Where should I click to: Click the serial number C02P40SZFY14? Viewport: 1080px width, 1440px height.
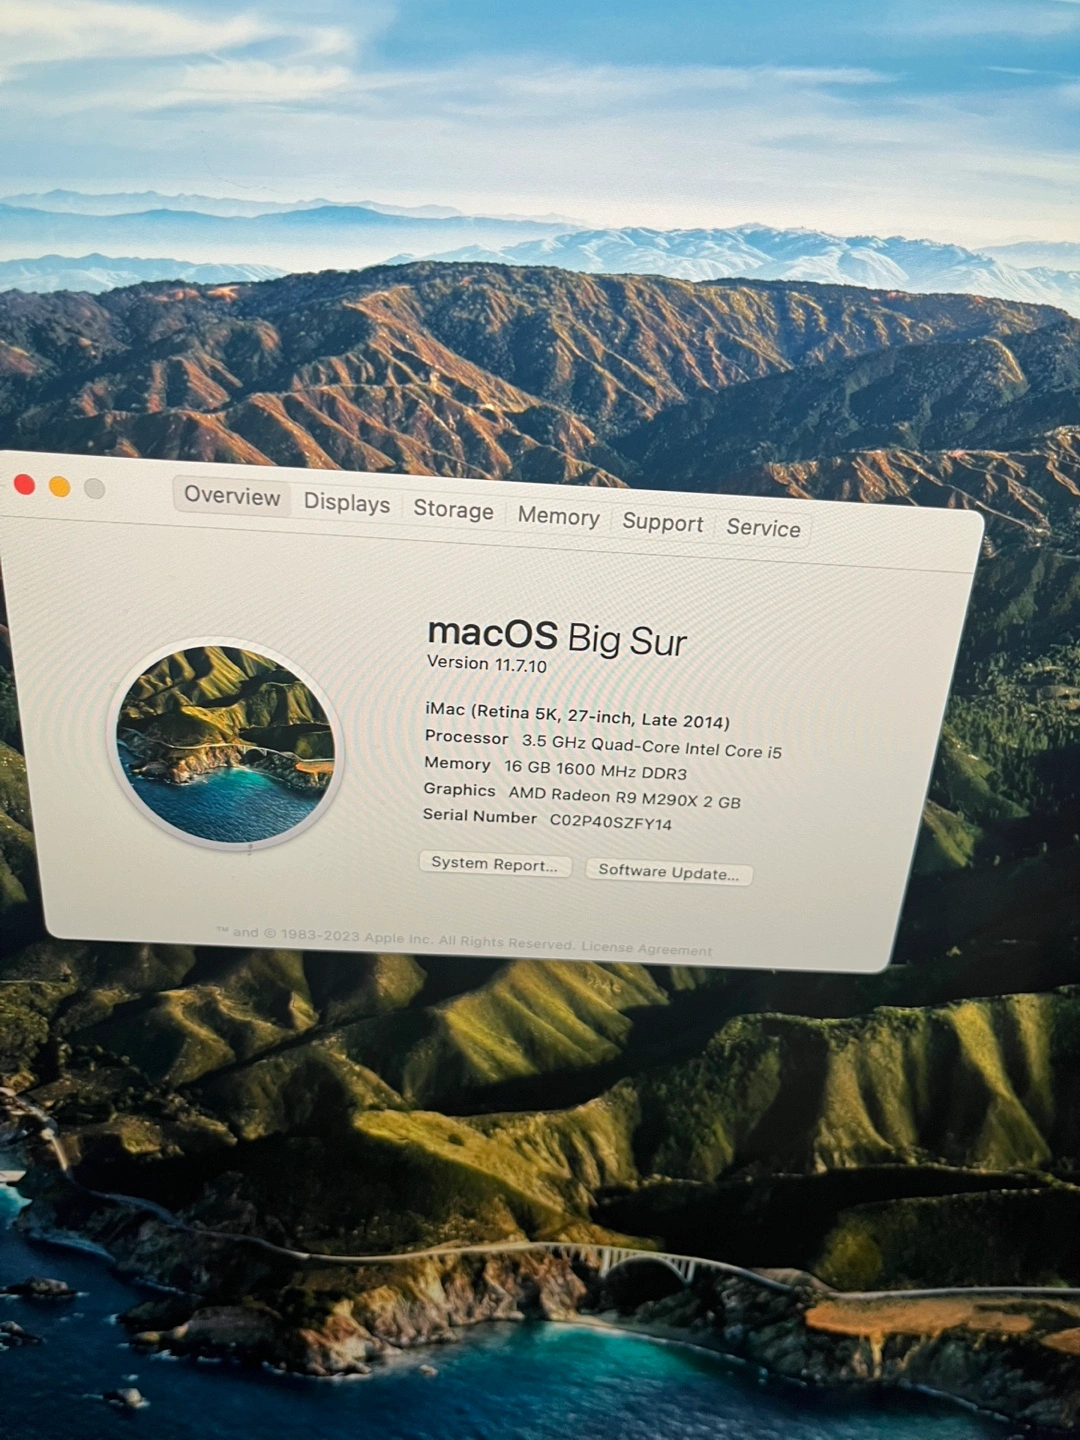pyautogui.click(x=611, y=823)
